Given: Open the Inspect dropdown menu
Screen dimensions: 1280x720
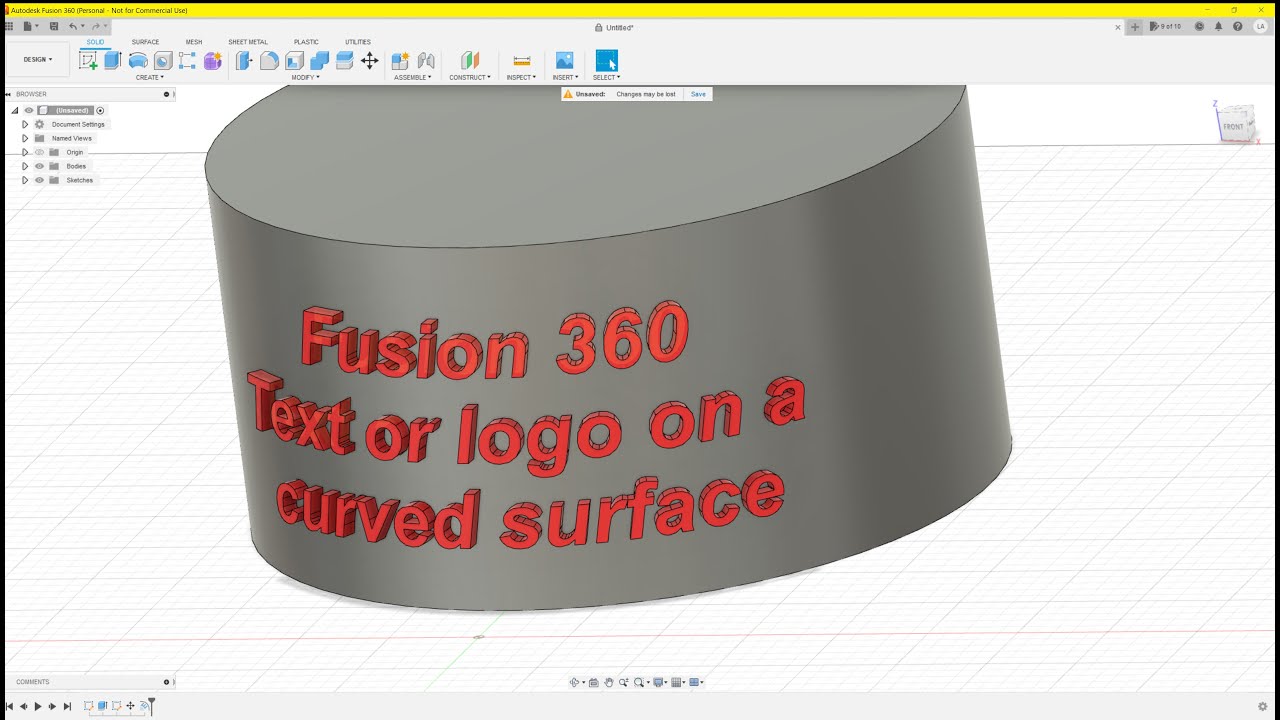Looking at the screenshot, I should (521, 77).
